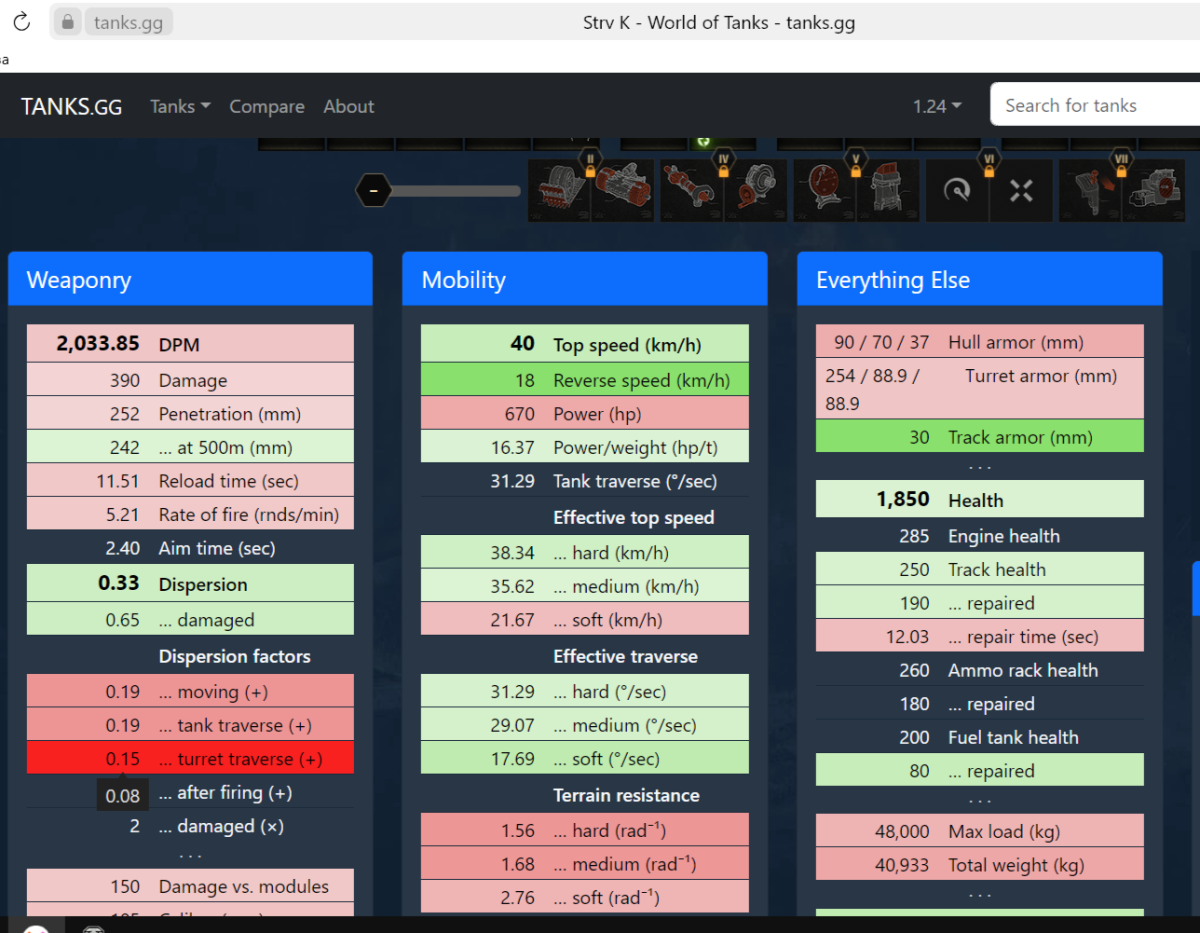This screenshot has width=1200, height=933.
Task: Click the Power/weight (hp/t) row
Action: (x=585, y=447)
